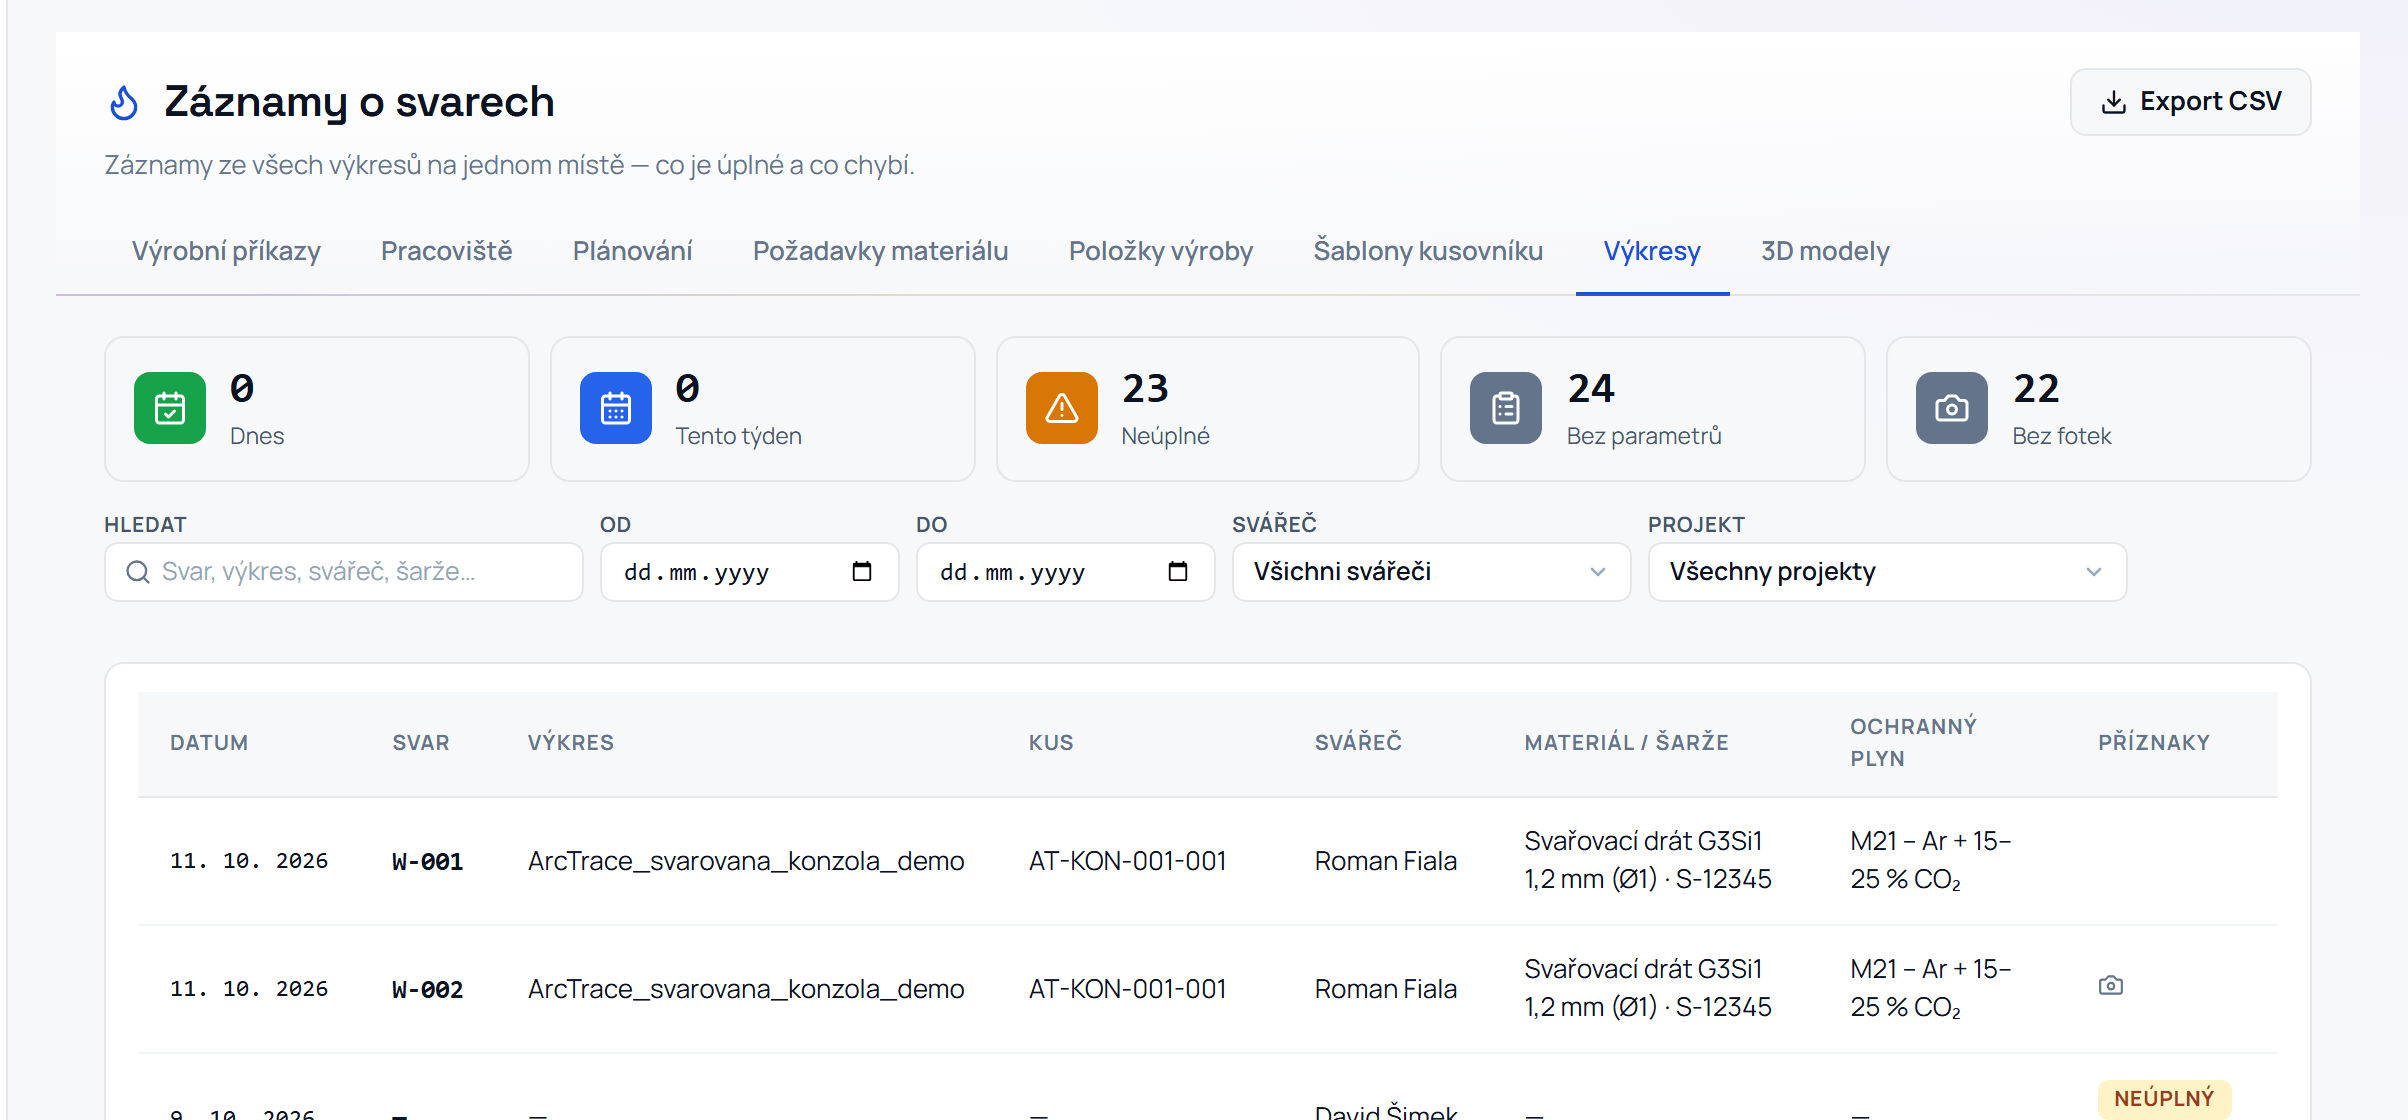Screen dimensions: 2408x1120
Task: Click the orange warning Neúplné icon
Action: [1062, 408]
